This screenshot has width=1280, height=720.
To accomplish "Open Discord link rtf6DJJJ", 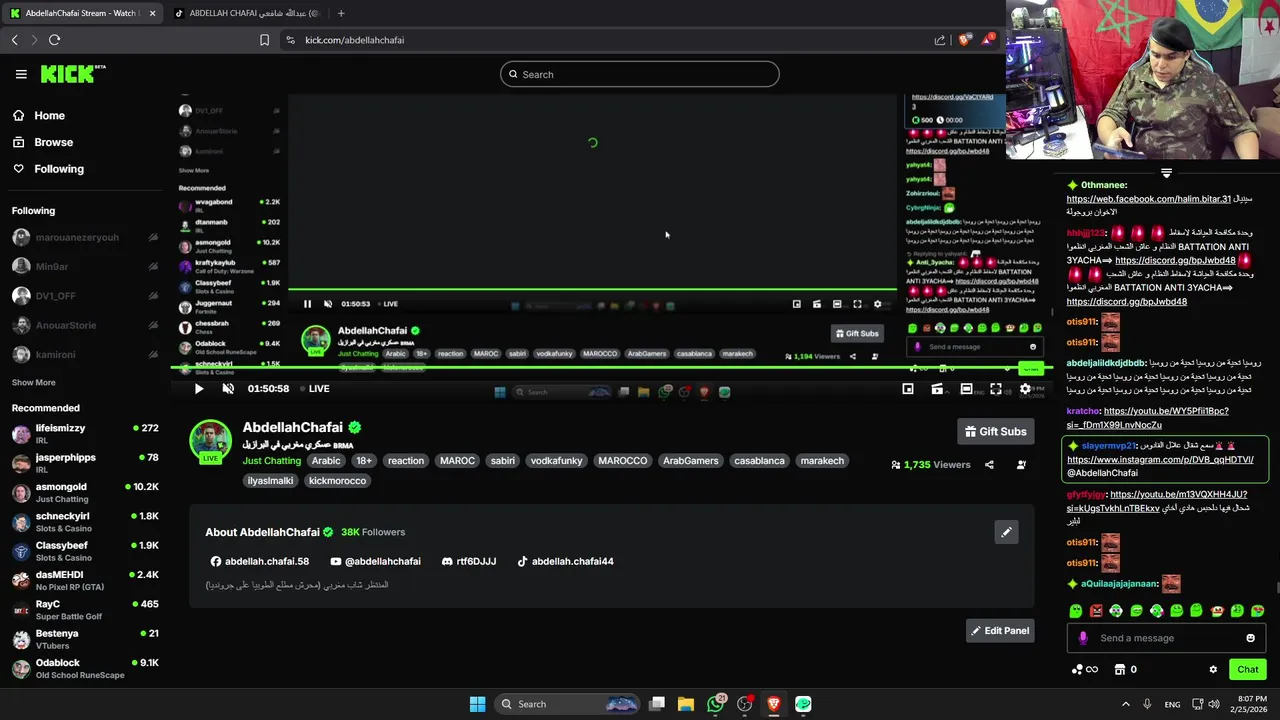I will point(469,562).
